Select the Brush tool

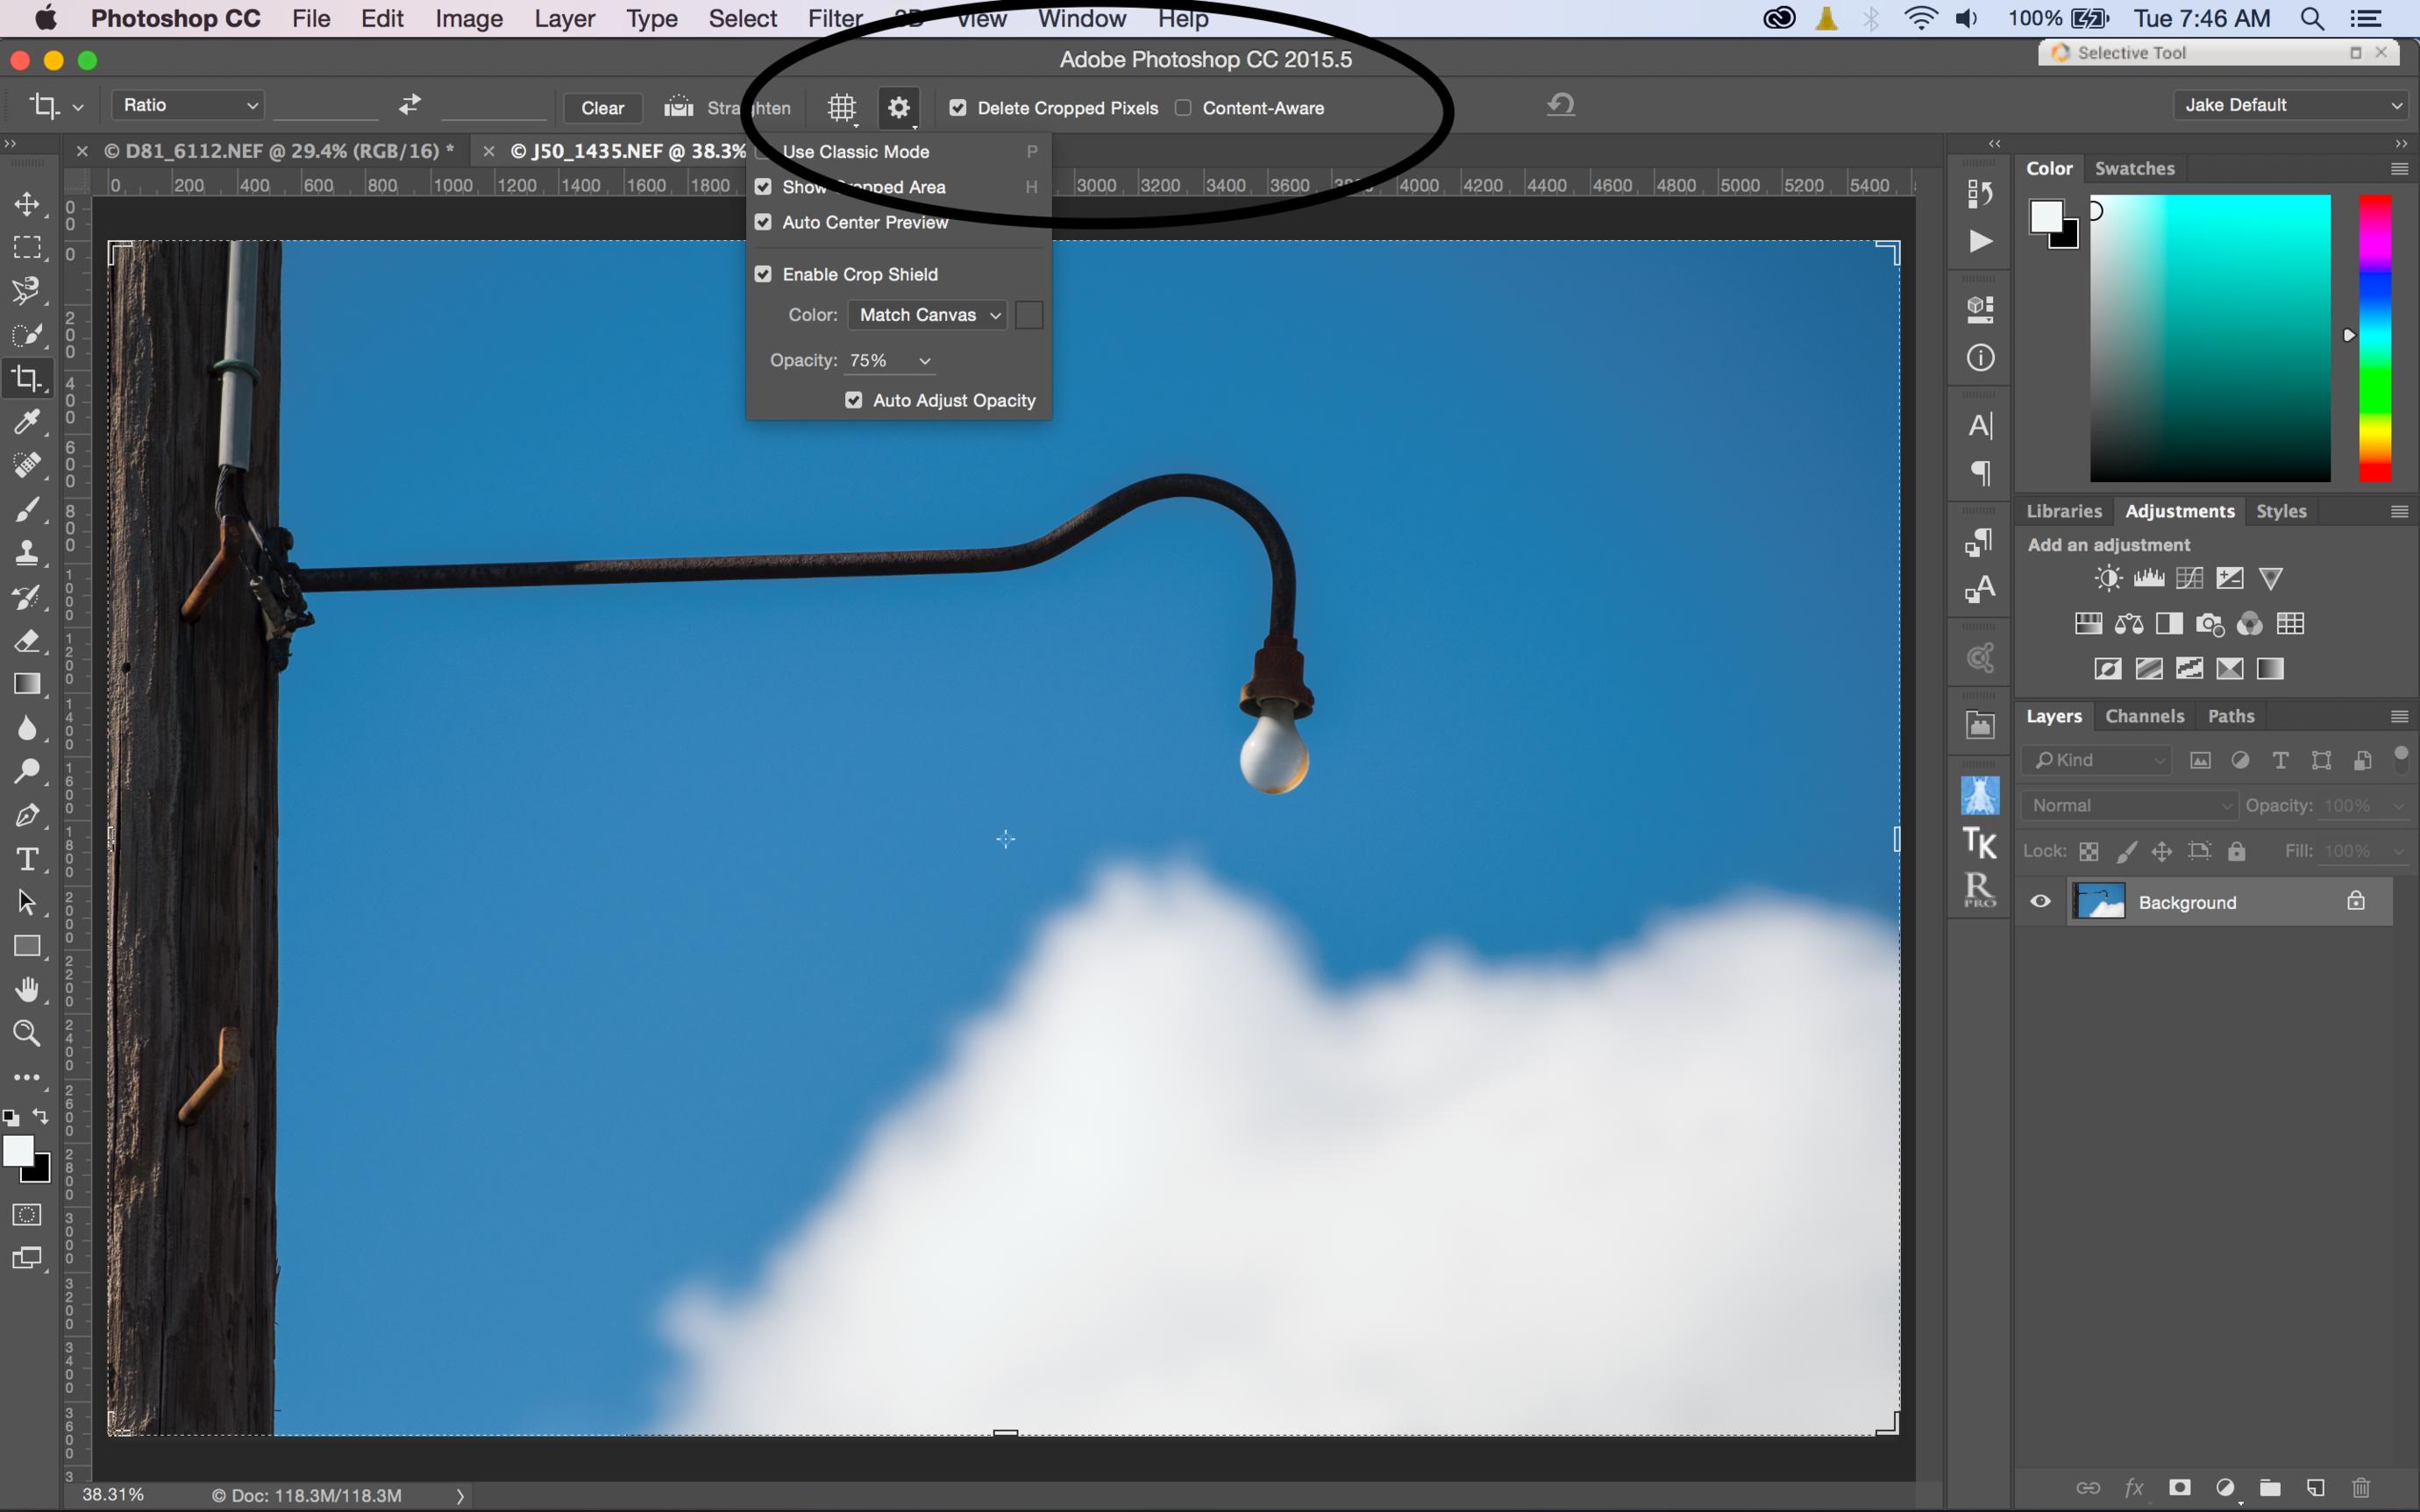(25, 510)
